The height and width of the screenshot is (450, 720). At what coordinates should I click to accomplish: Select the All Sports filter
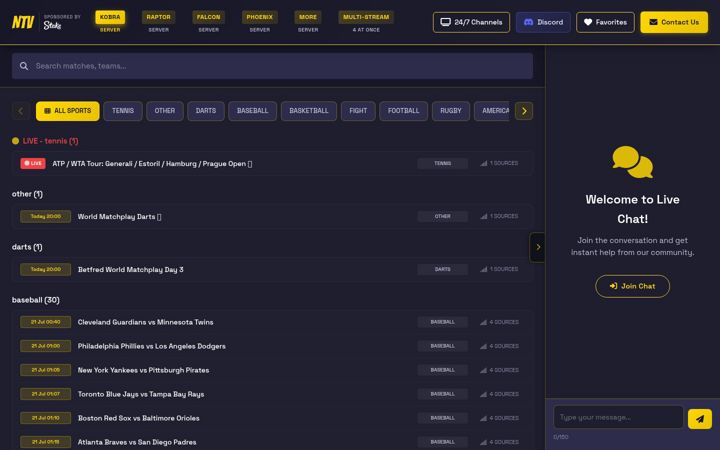click(x=68, y=111)
